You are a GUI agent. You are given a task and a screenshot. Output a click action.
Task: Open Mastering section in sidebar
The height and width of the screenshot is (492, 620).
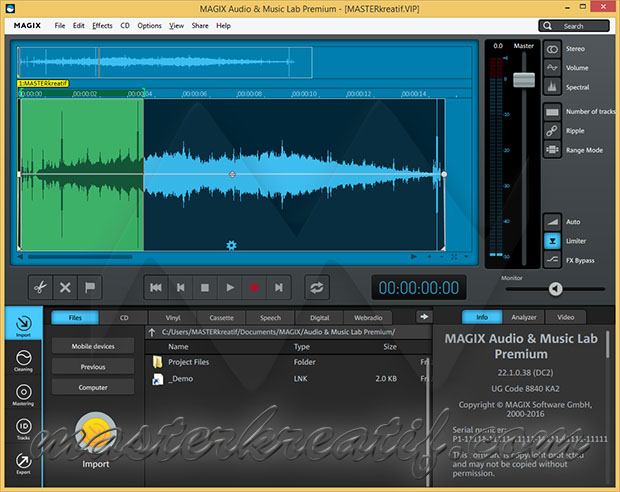pos(23,395)
